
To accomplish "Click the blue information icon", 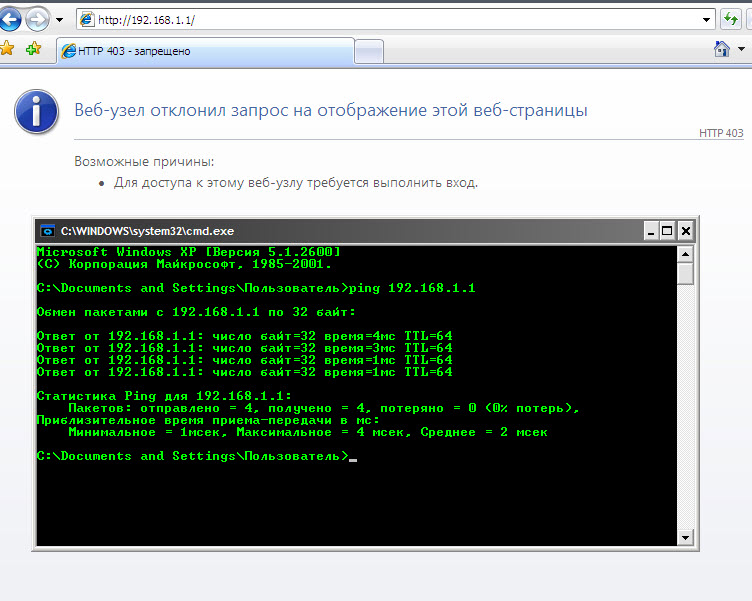I will (x=36, y=111).
